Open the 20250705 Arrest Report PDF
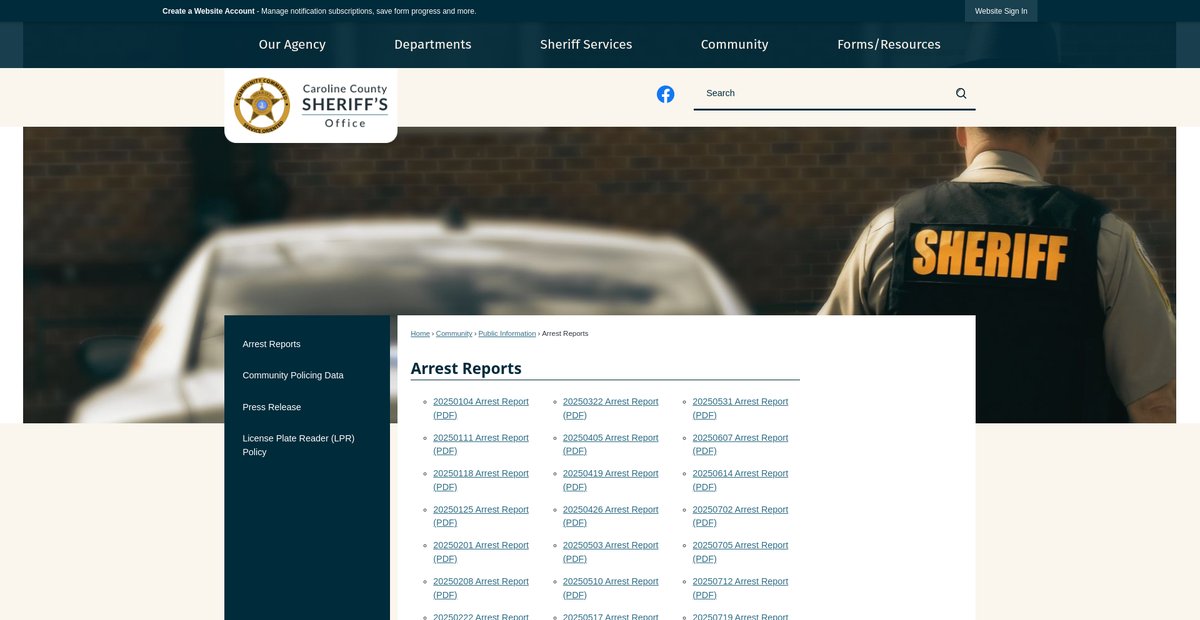This screenshot has width=1200, height=620. [x=741, y=552]
